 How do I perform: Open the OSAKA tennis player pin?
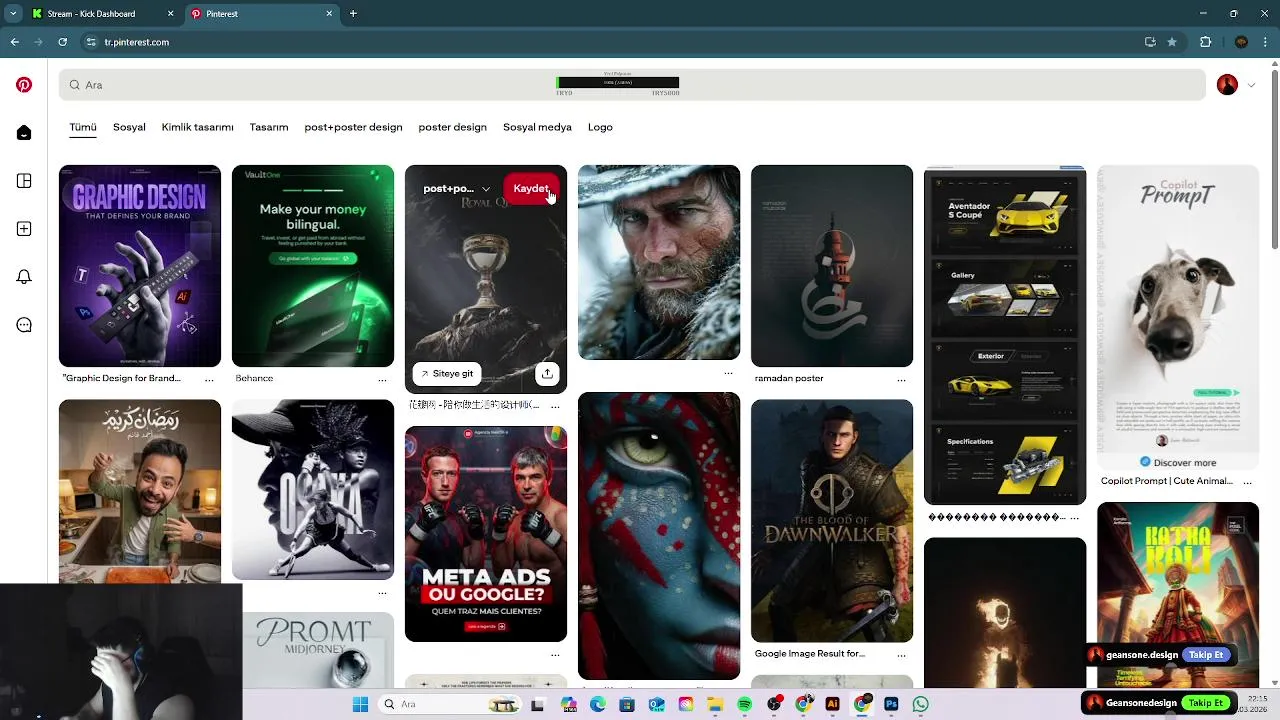click(313, 489)
